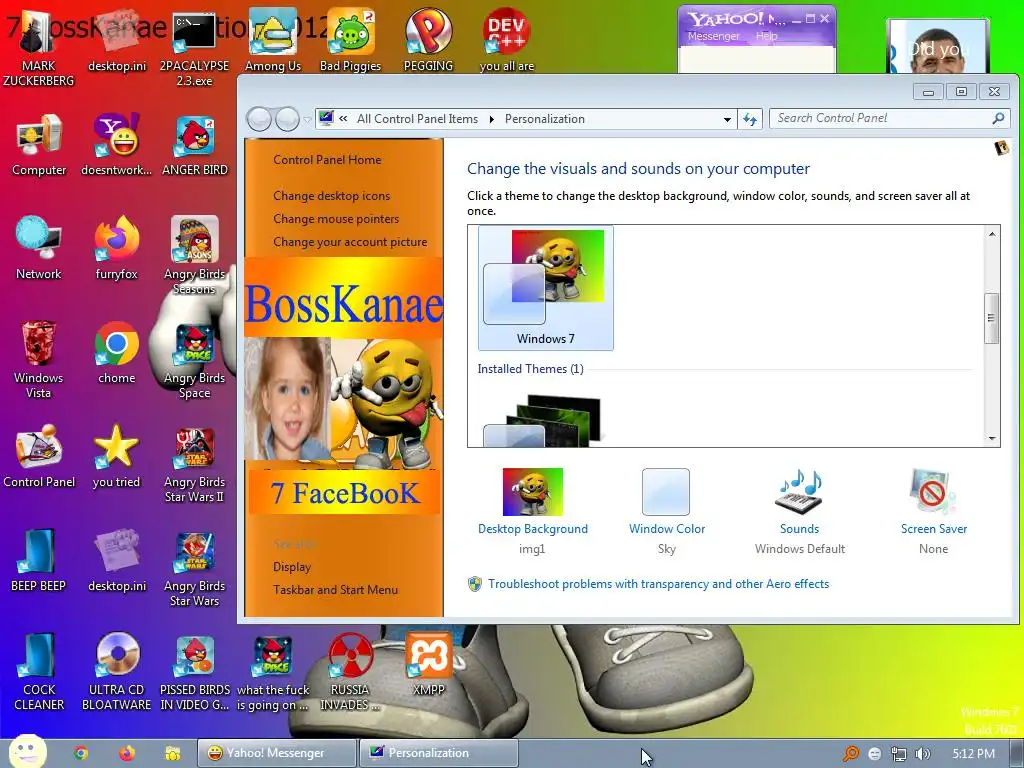Open the ULTRA CD BLOATWARE disc icon

click(x=116, y=671)
